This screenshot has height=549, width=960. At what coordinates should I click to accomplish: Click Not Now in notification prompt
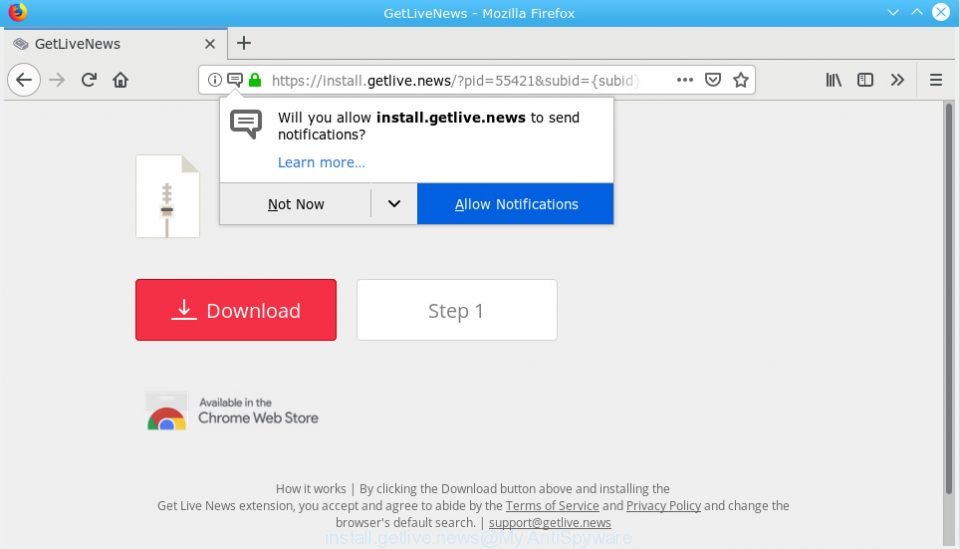(296, 204)
